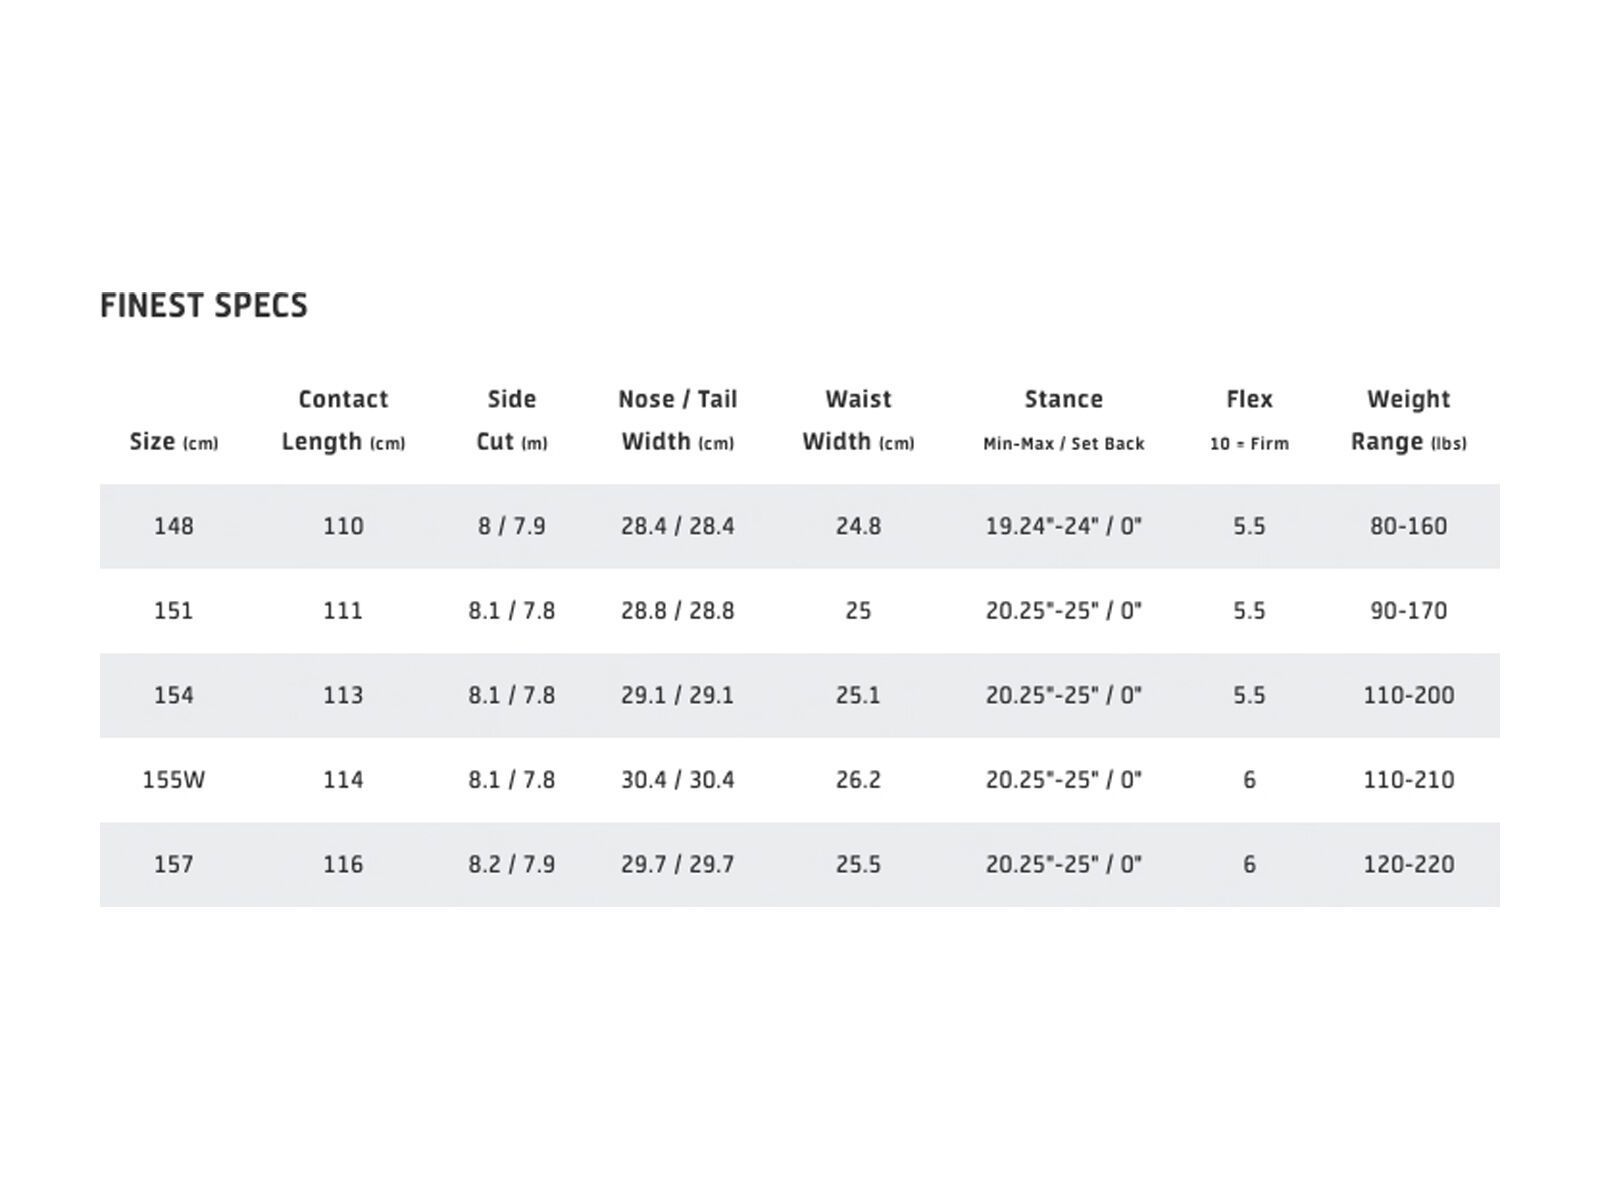
Task: Select weight range 90-170
Action: (1408, 610)
